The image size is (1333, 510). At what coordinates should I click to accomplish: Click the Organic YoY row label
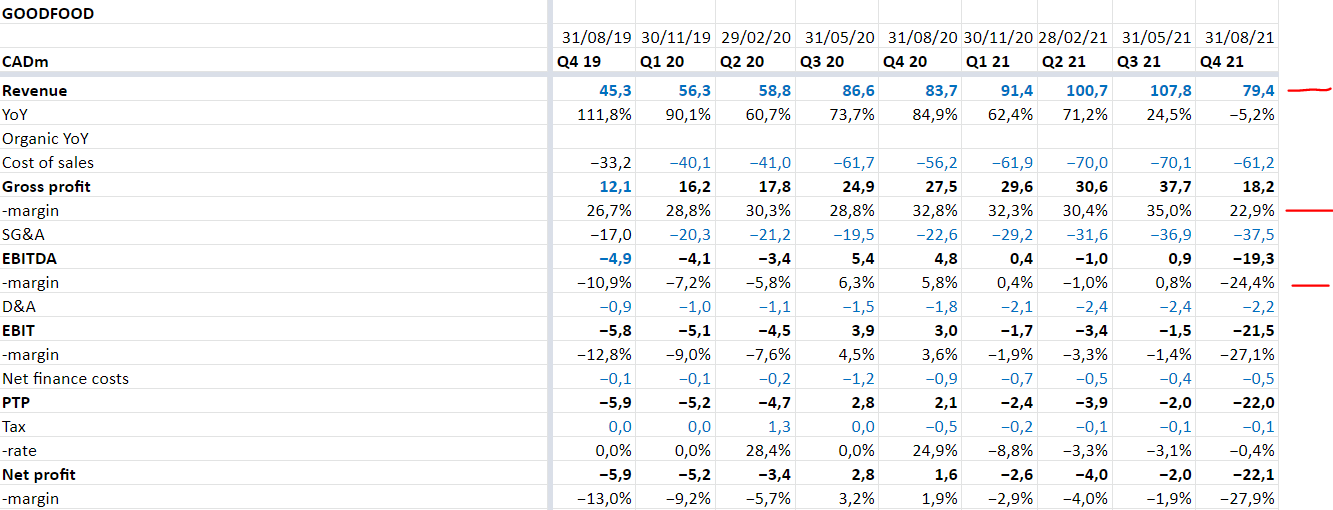(45, 139)
